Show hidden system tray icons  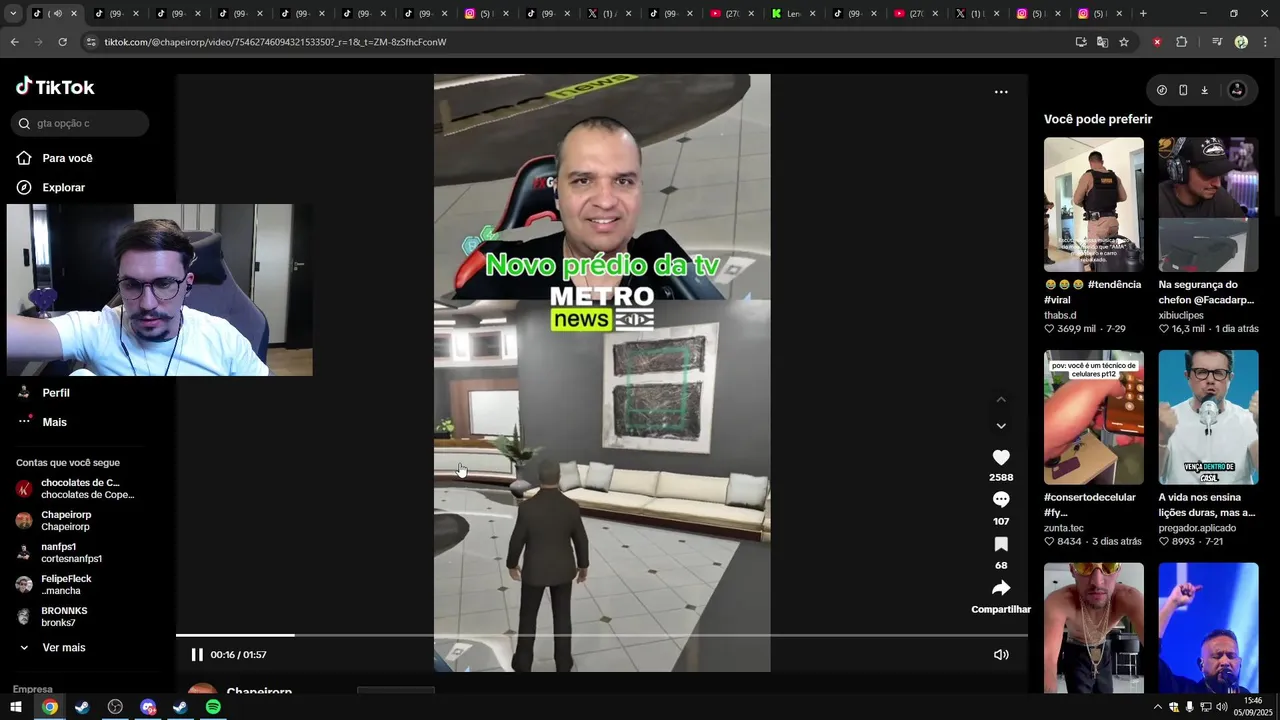[1158, 707]
